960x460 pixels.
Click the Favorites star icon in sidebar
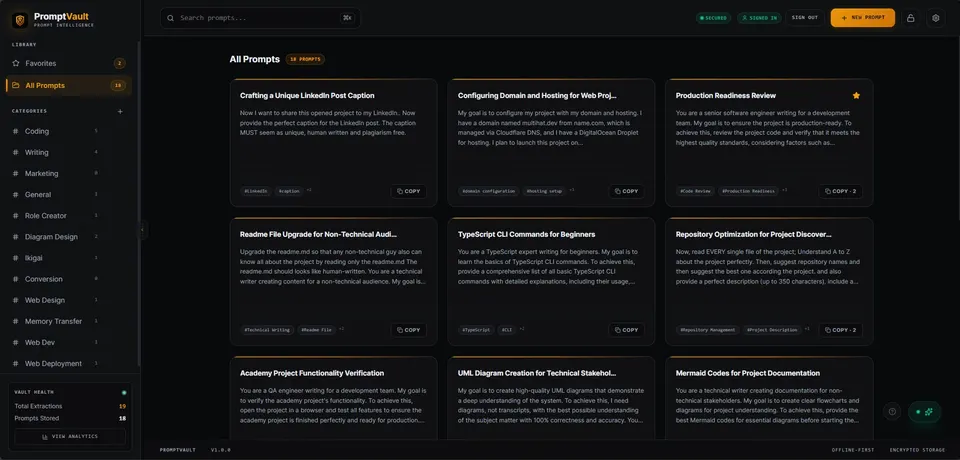click(16, 63)
